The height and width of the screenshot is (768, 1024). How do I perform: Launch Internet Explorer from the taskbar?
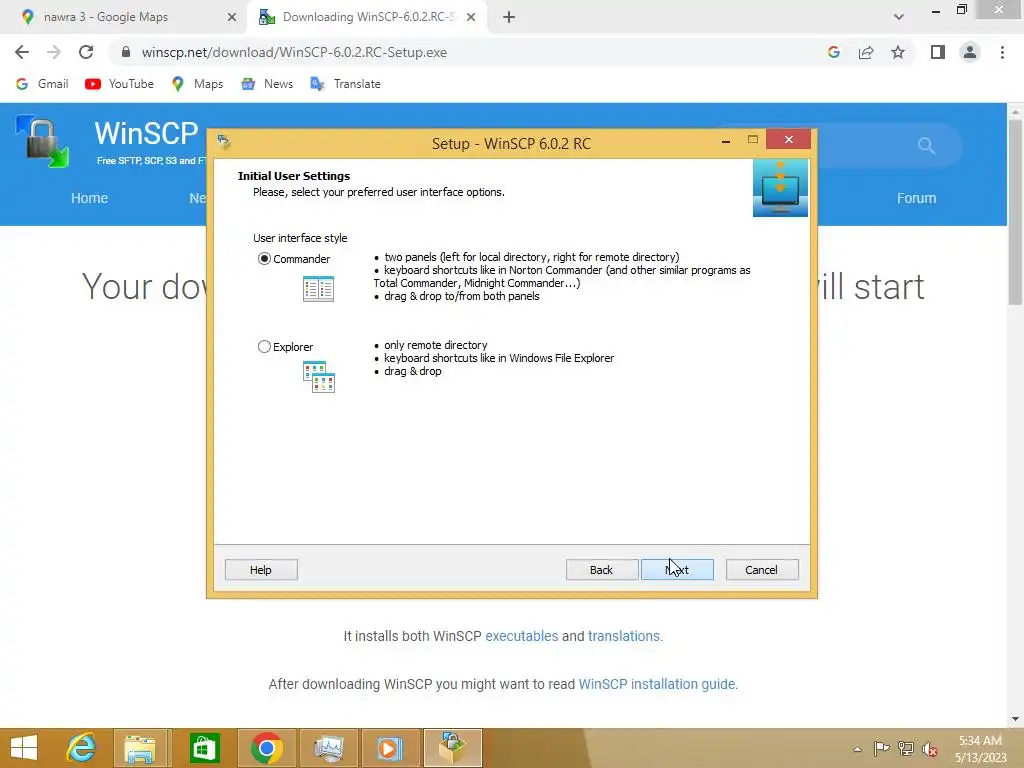click(x=82, y=748)
